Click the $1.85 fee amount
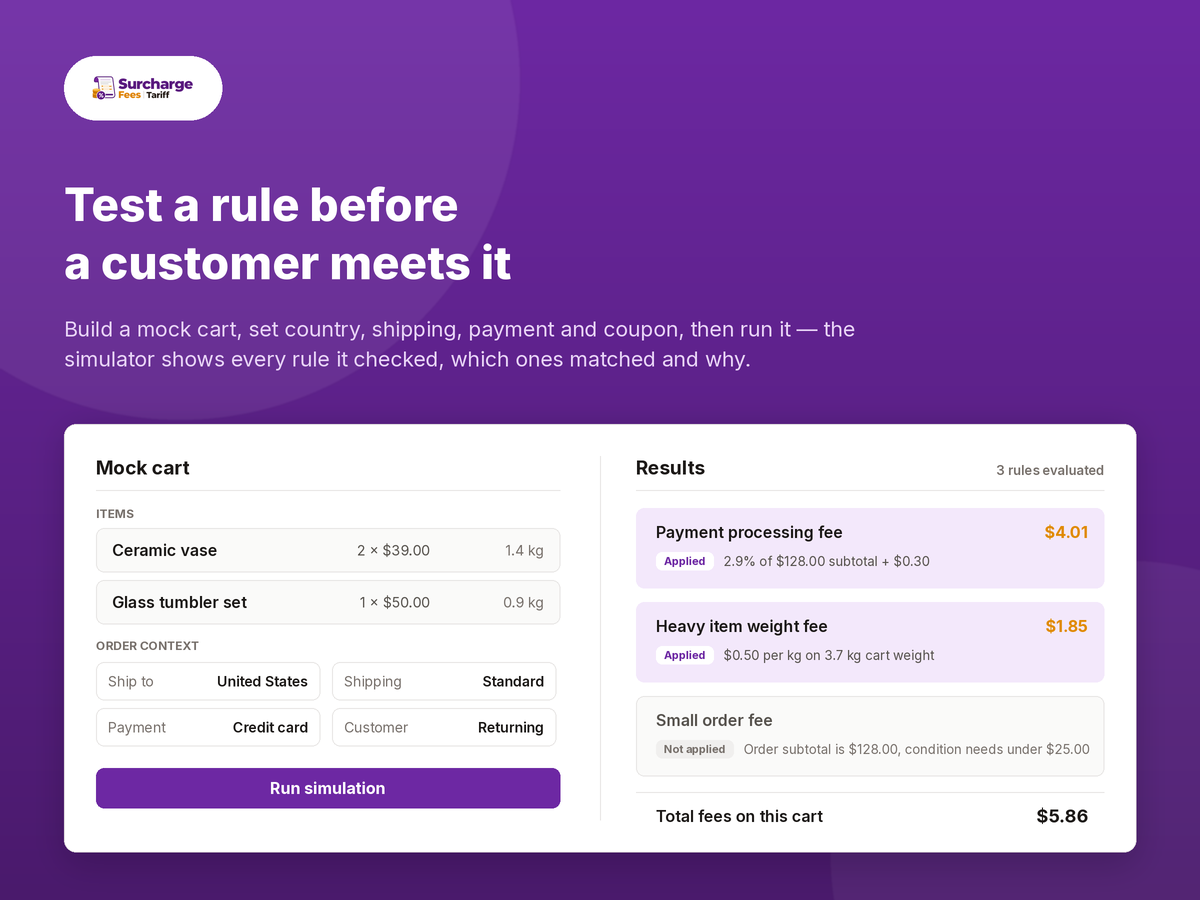1200x900 pixels. [1066, 626]
